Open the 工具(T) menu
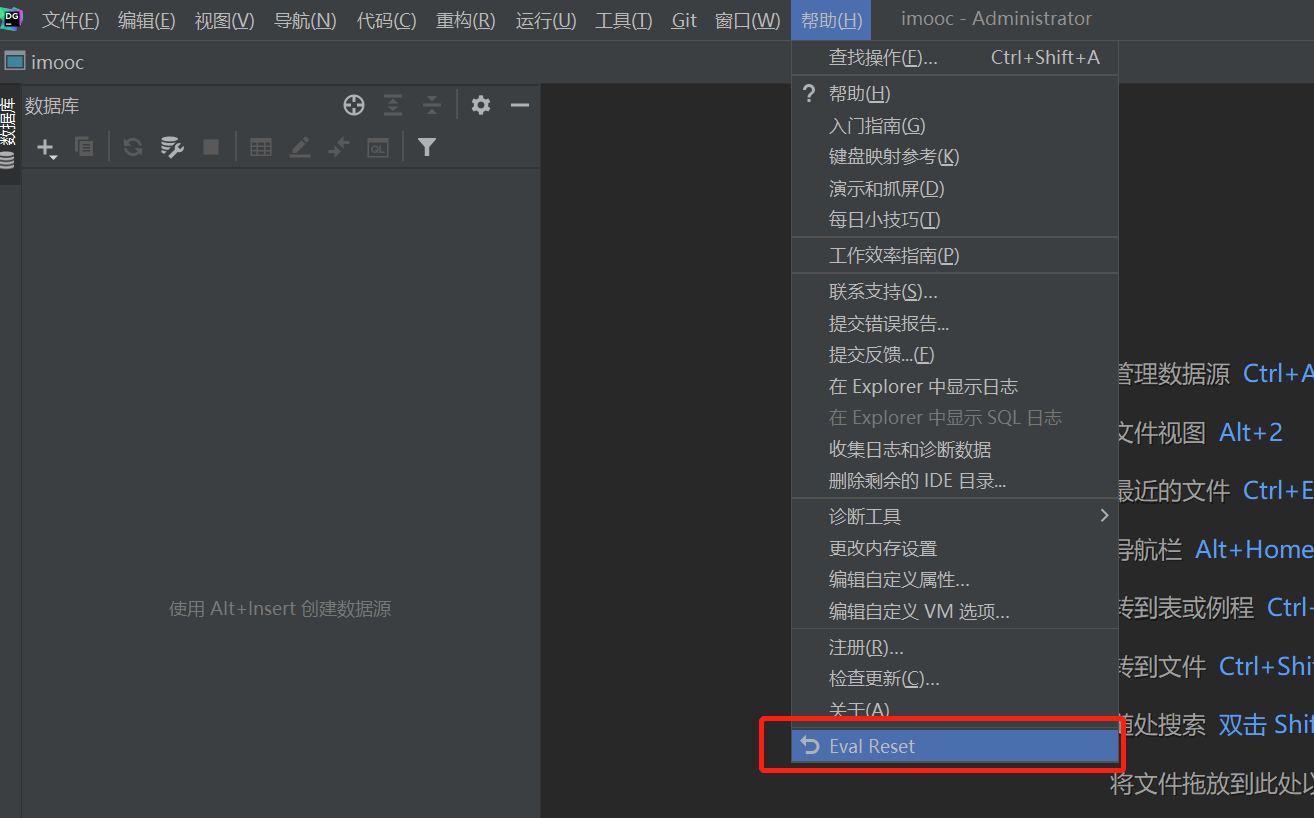Image resolution: width=1314 pixels, height=818 pixels. (x=623, y=20)
